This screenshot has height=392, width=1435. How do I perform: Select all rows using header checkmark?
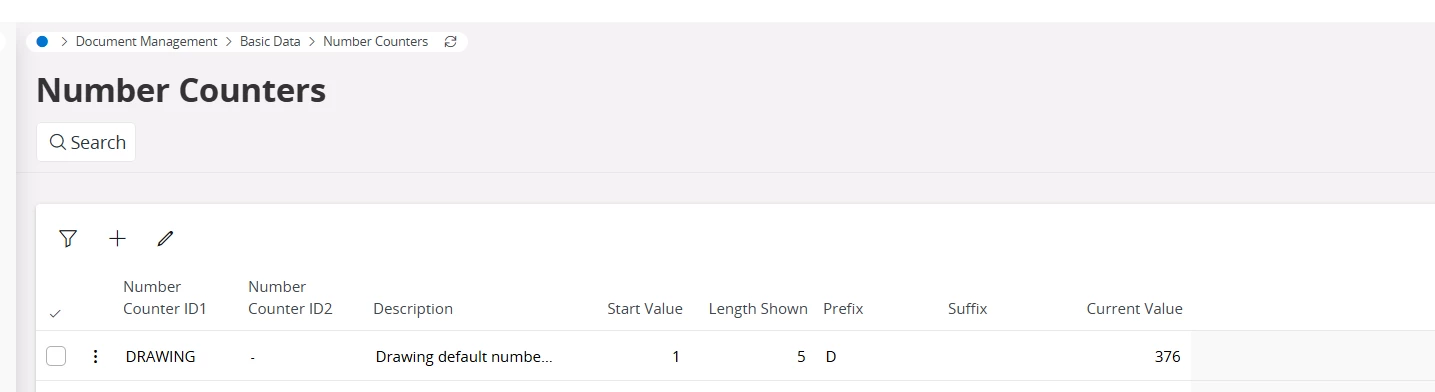tap(54, 313)
